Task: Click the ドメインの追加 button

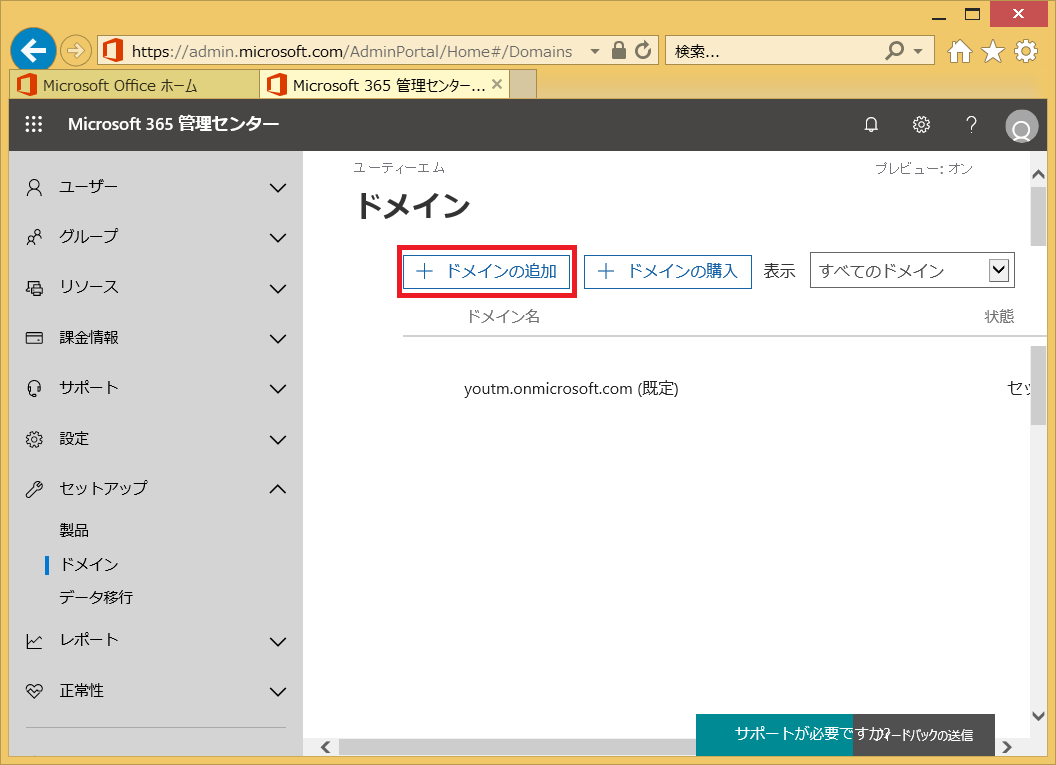Action: tap(486, 271)
